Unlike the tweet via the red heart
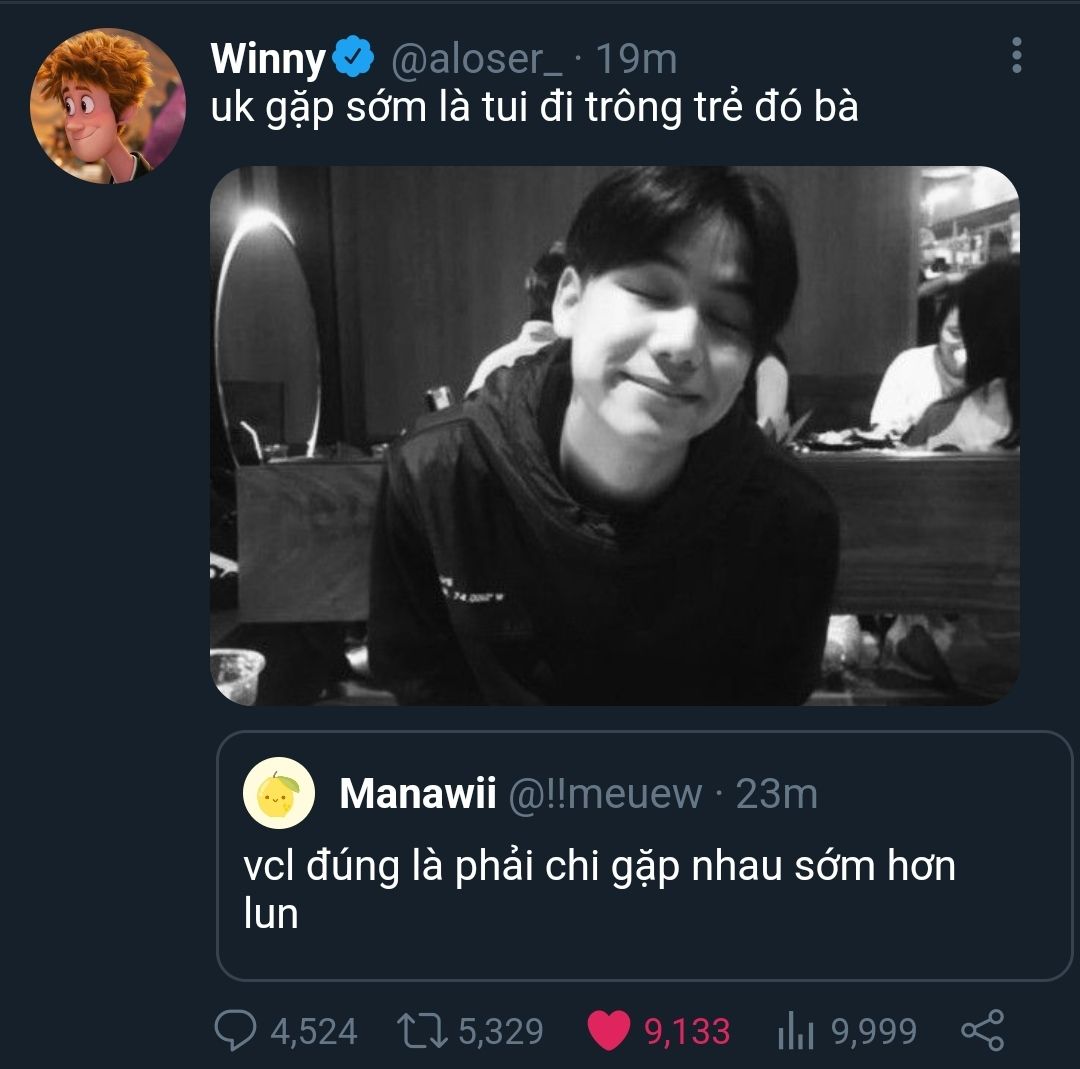This screenshot has width=1080, height=1069. pyautogui.click(x=608, y=1031)
